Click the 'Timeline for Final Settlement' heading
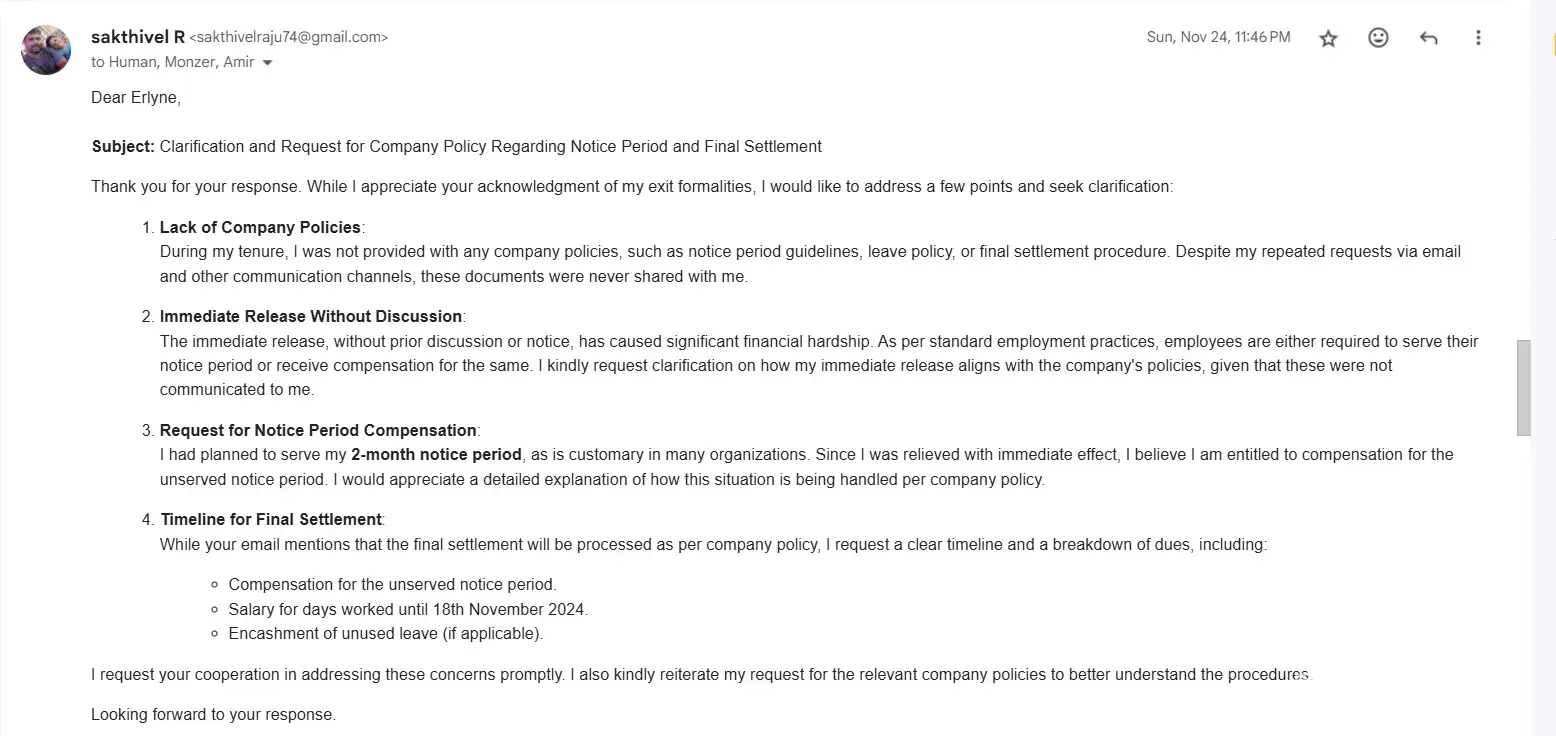The height and width of the screenshot is (736, 1556). (271, 519)
